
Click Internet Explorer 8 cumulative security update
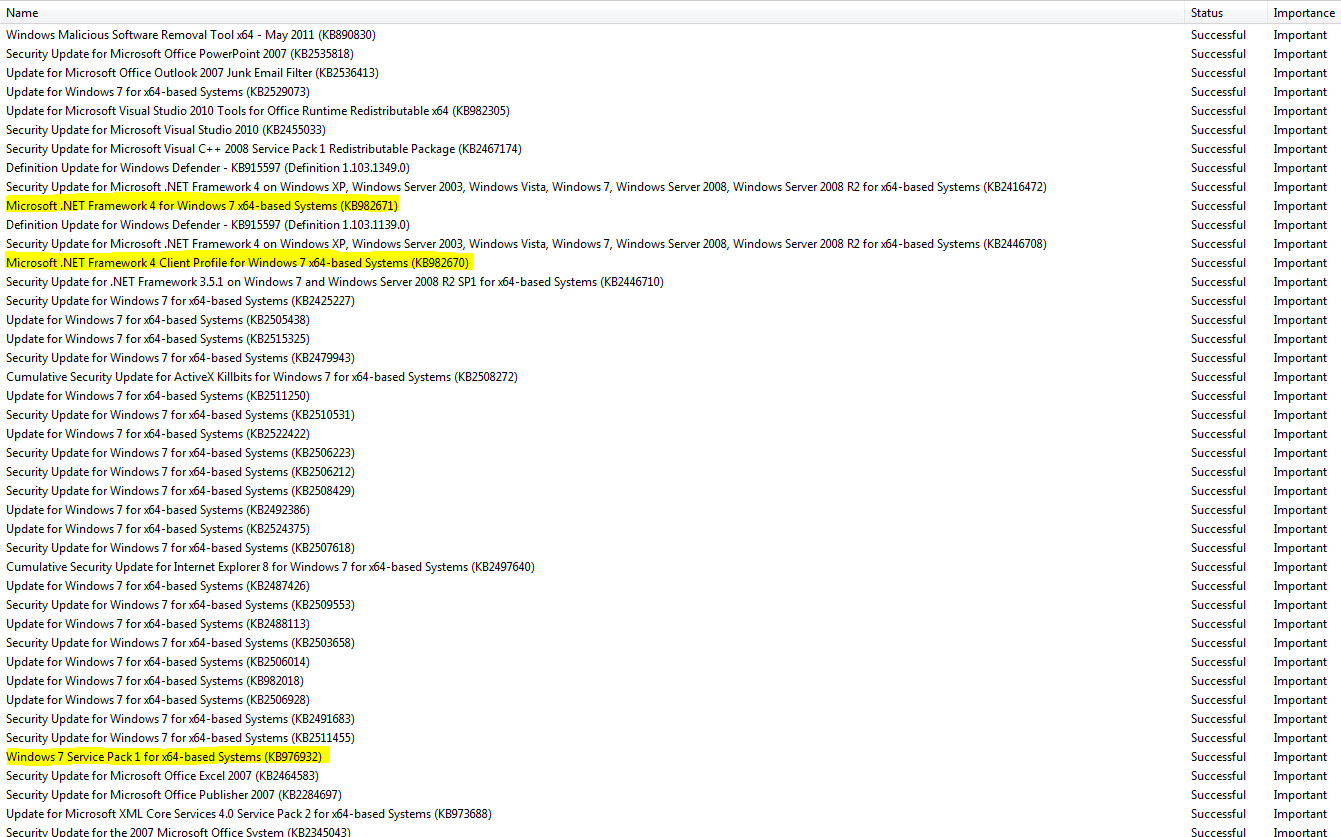[x=270, y=567]
